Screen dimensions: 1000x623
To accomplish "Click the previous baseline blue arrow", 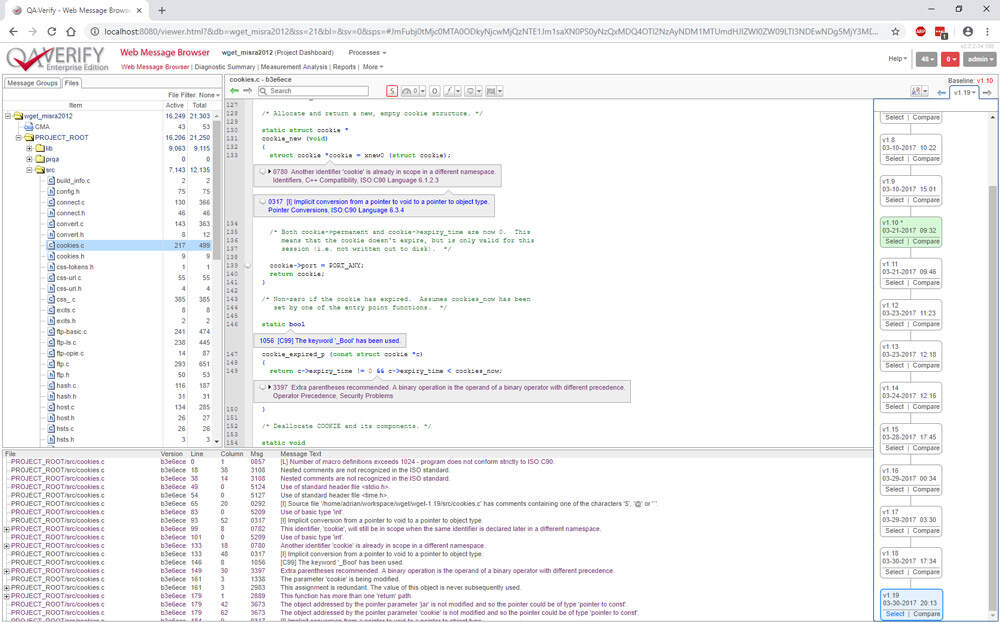I will click(x=941, y=92).
